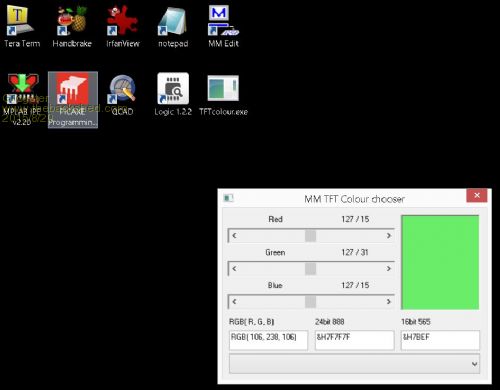Click the PICAXE Programming Editor icon
The image size is (500, 390).
coord(73,99)
